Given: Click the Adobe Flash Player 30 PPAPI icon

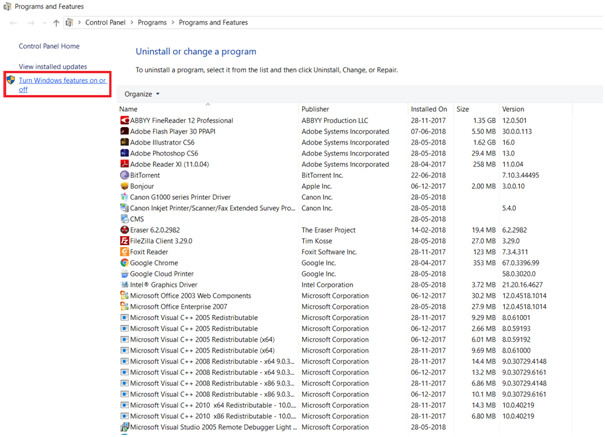Looking at the screenshot, I should coord(124,131).
